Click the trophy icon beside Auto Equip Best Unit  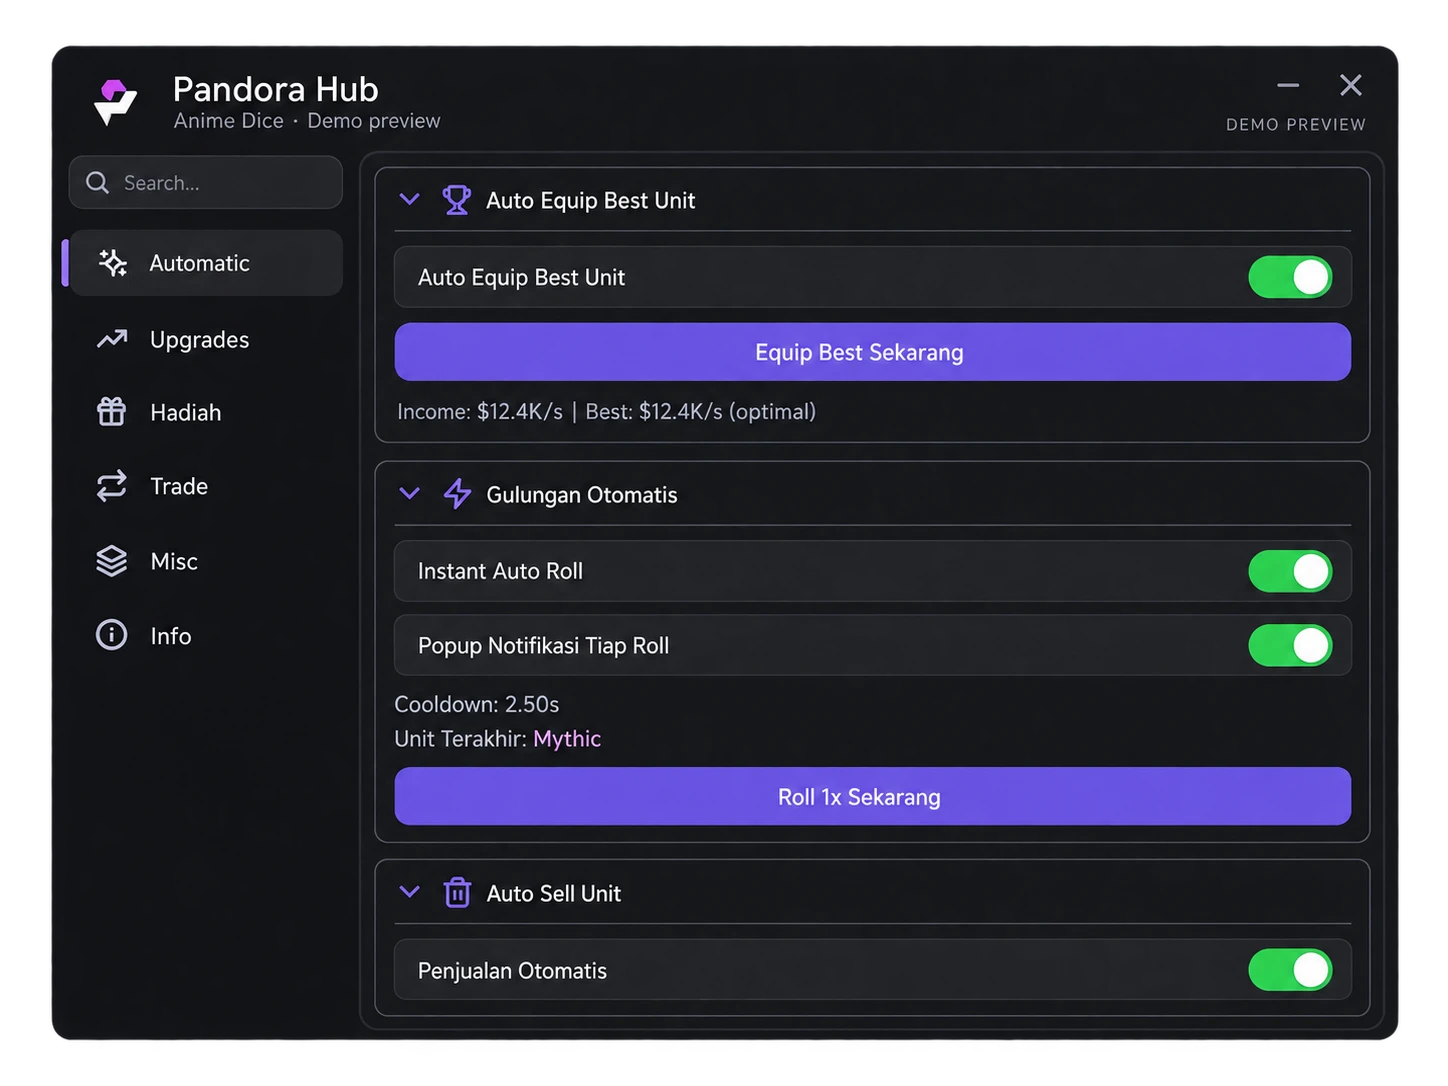(457, 200)
